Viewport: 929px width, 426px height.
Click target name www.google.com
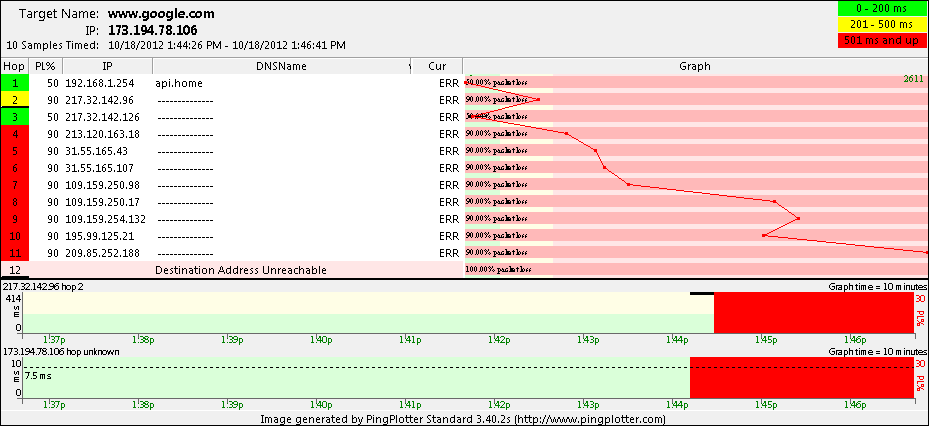click(161, 14)
